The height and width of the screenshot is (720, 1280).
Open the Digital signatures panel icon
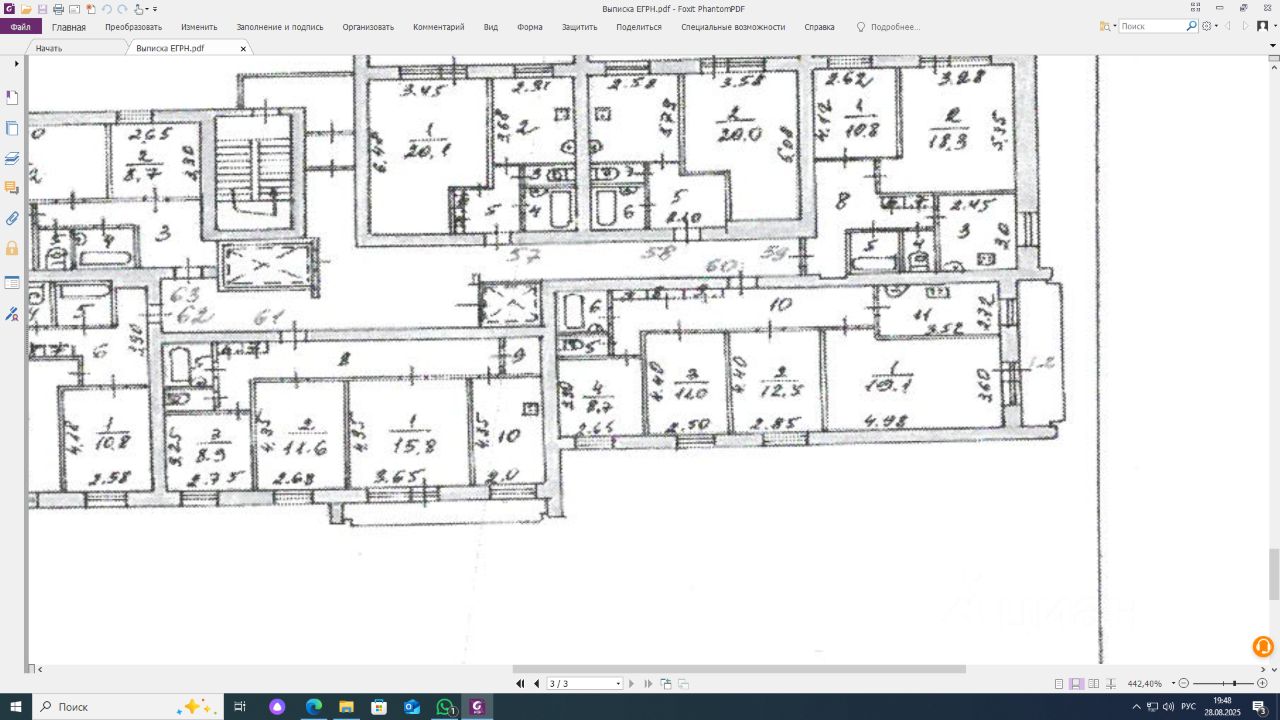[13, 314]
